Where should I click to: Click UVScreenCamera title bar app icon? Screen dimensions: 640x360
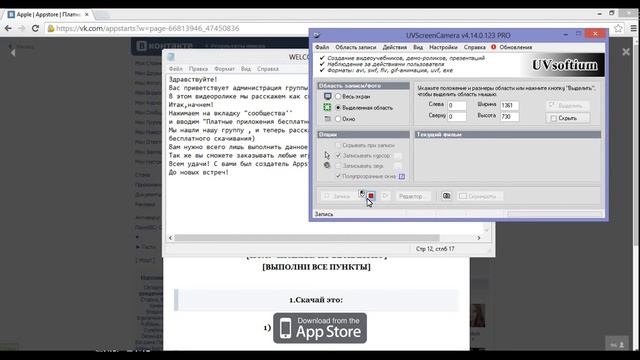[317, 35]
